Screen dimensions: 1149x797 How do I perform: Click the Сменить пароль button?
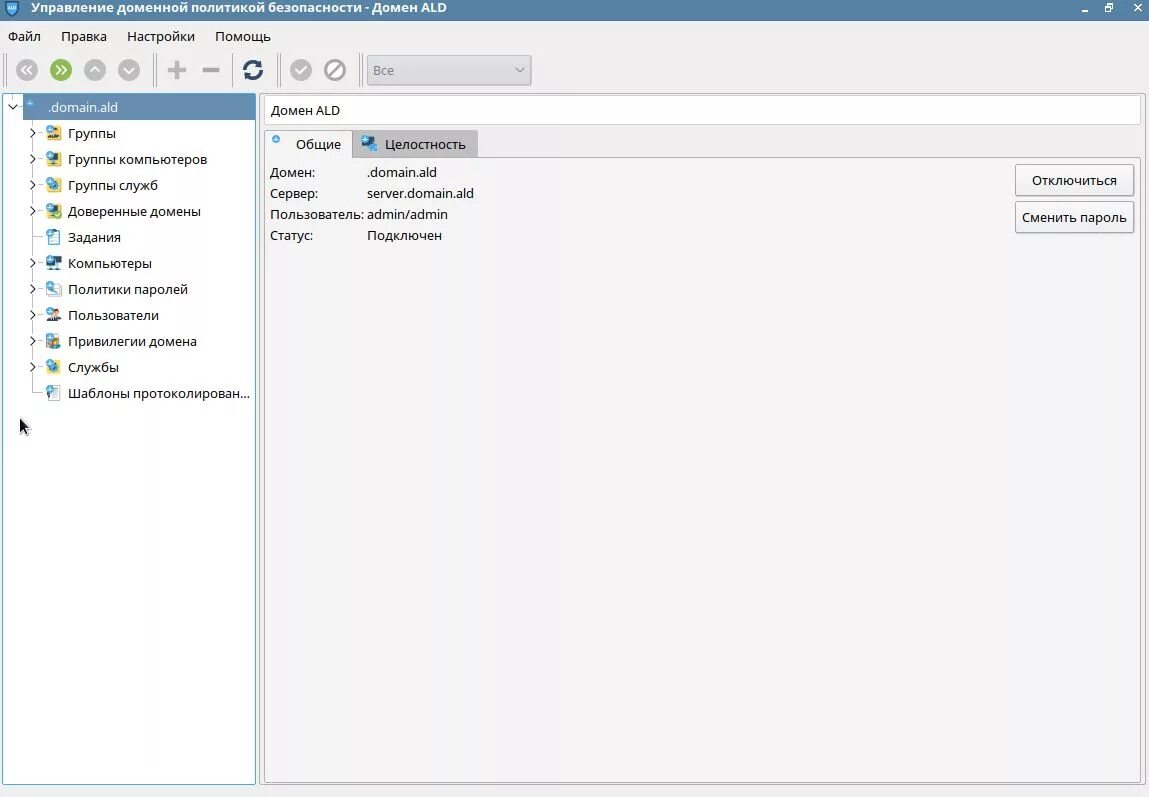coord(1074,218)
